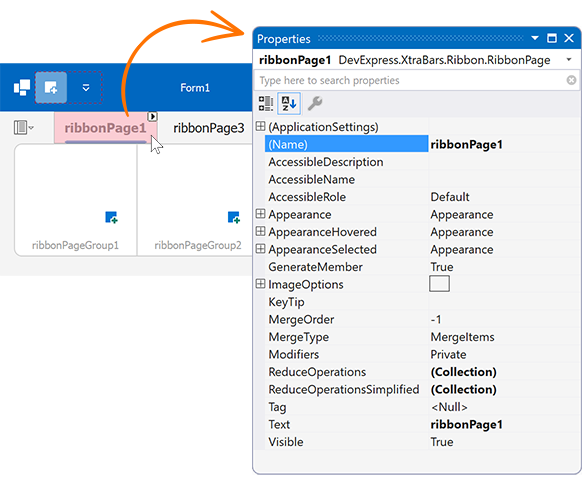The width and height of the screenshot is (582, 485).
Task: Click the add icon in ribbonPageGroup1
Action: (111, 217)
